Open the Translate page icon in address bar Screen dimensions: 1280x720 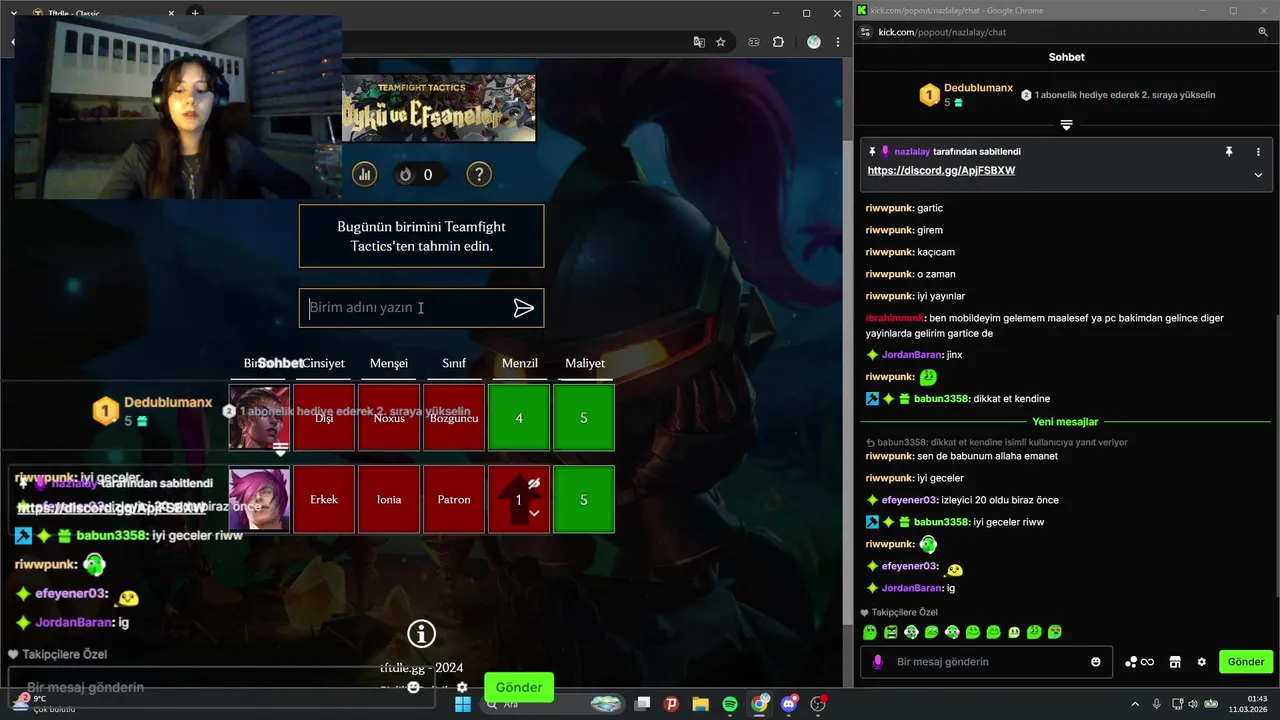[x=699, y=42]
